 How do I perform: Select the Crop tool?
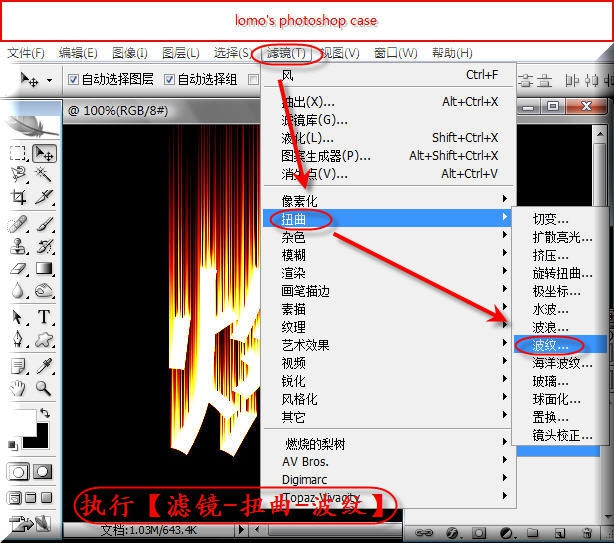point(18,197)
